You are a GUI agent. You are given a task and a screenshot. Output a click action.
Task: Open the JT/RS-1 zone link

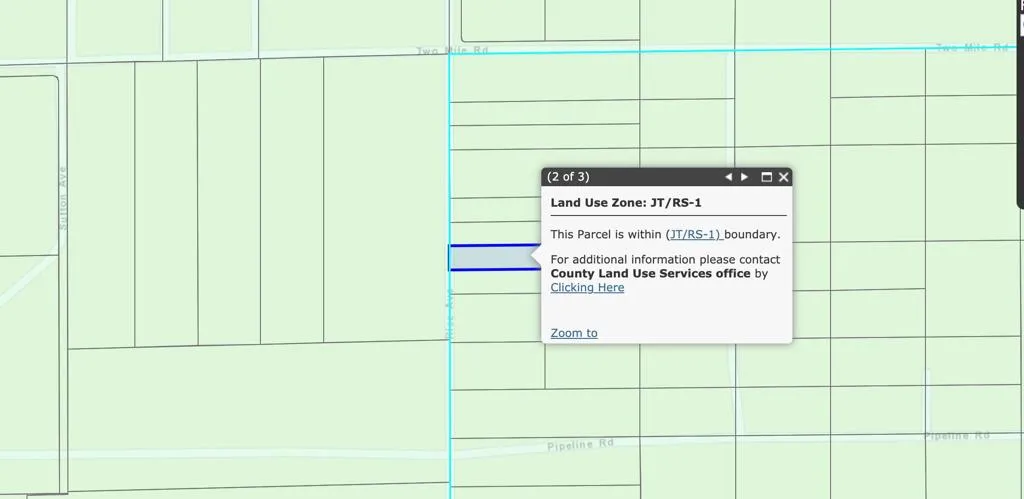tap(694, 234)
